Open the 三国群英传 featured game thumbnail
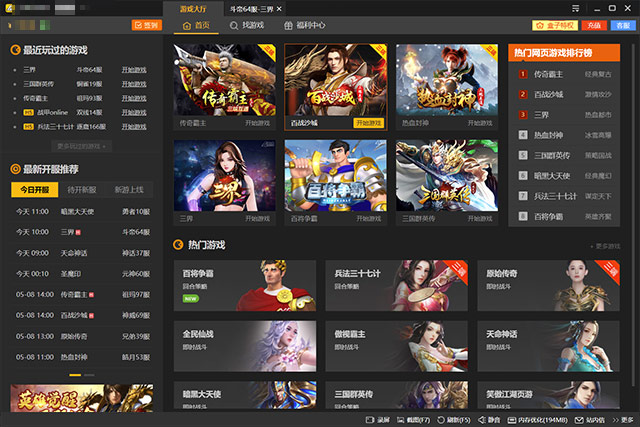 (447, 176)
